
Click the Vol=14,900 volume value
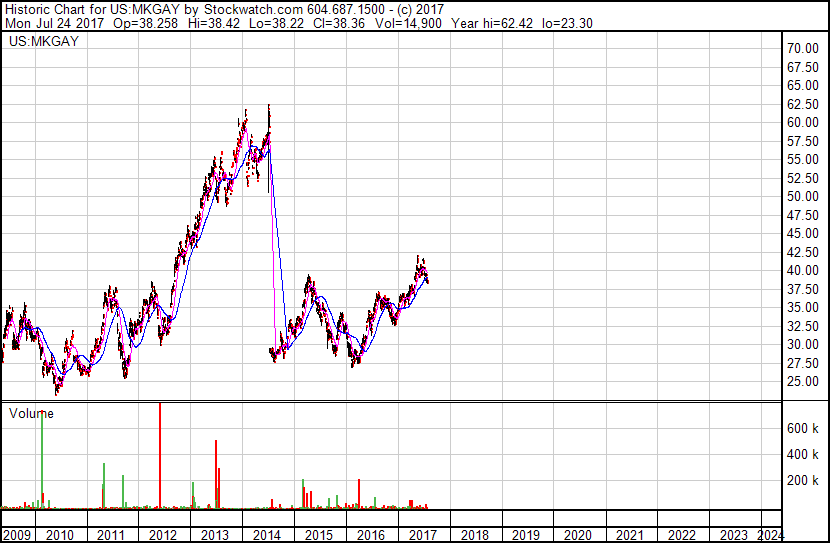click(x=408, y=23)
